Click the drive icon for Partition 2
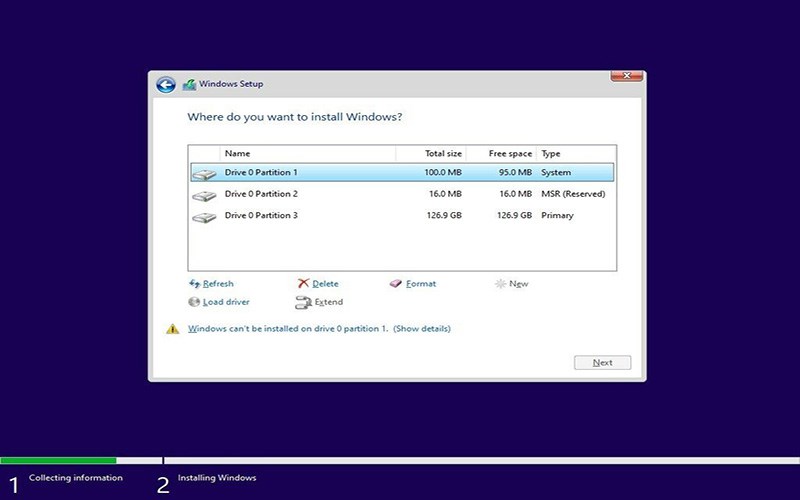This screenshot has height=500, width=800. point(204,196)
